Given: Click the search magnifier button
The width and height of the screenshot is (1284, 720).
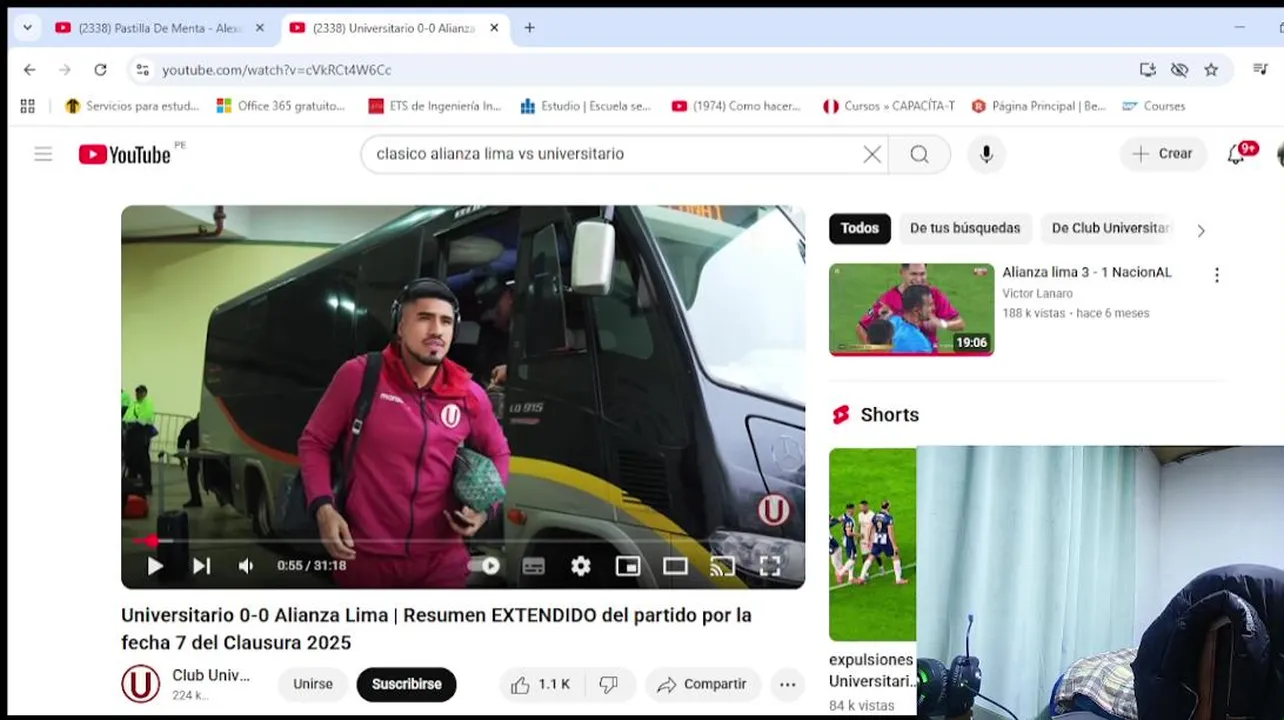Looking at the screenshot, I should [919, 154].
